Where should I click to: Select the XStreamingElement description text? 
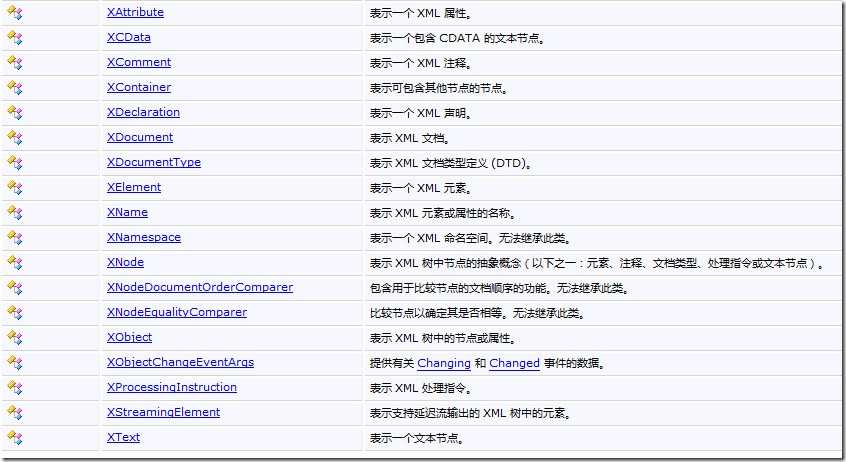[471, 413]
